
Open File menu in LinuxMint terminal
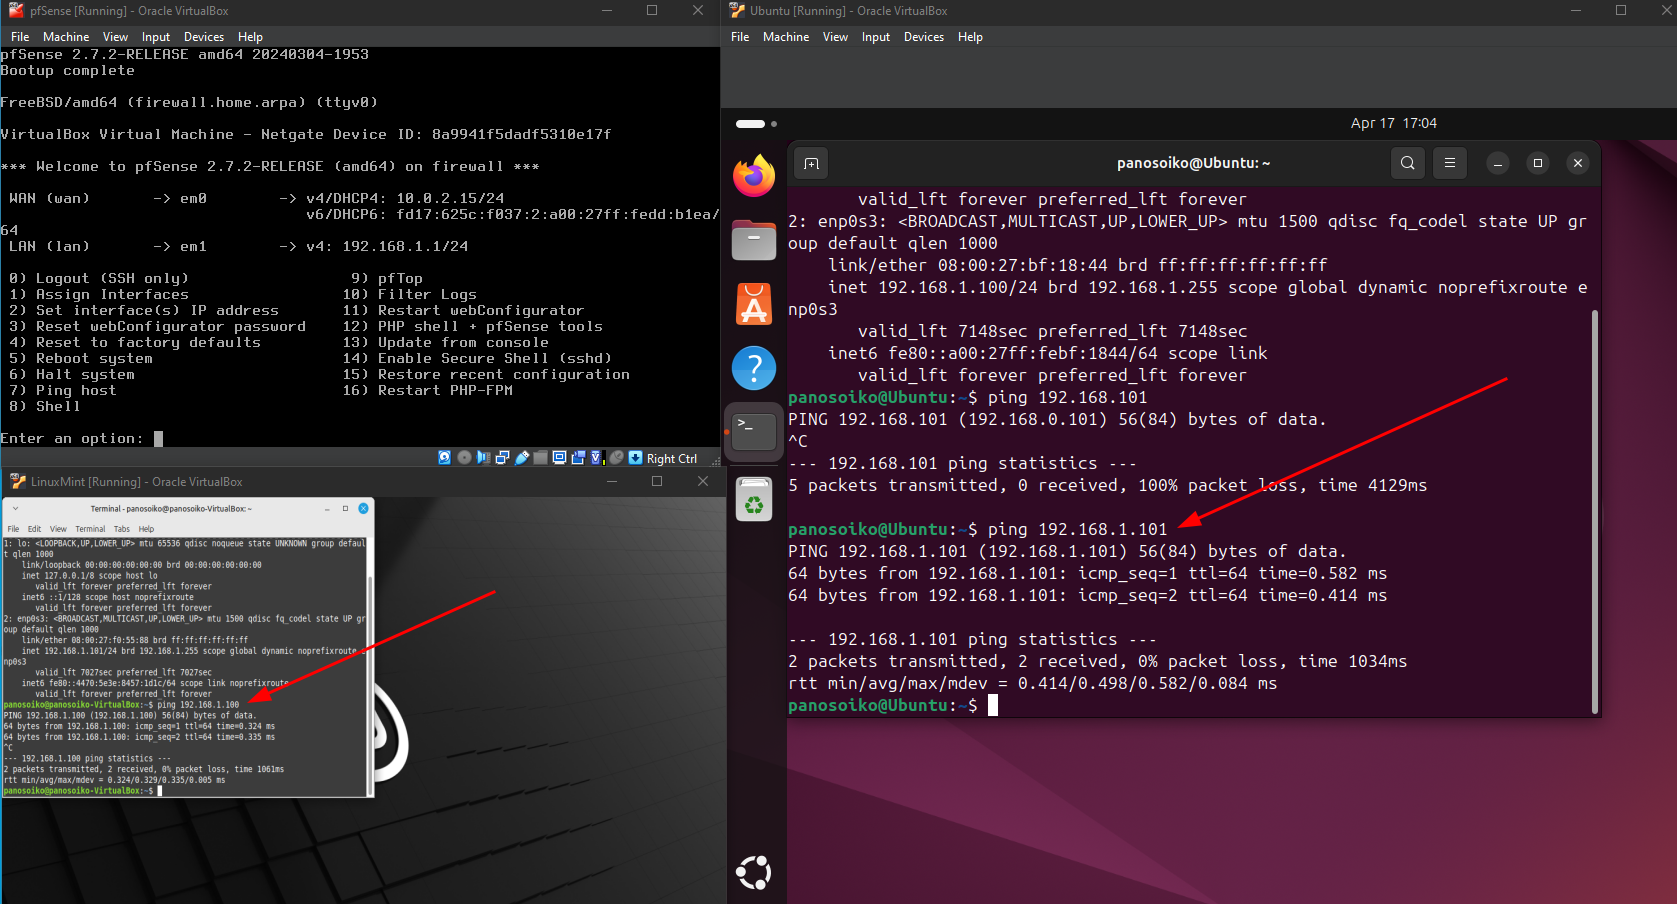[x=13, y=529]
